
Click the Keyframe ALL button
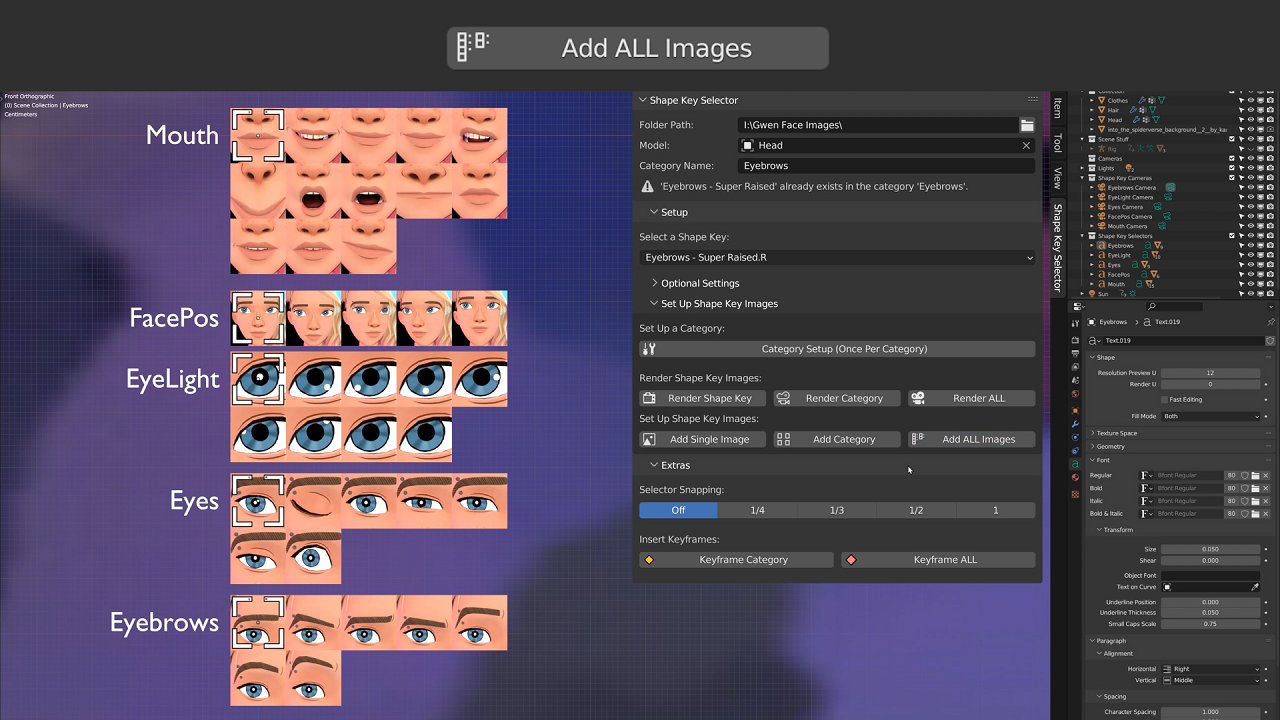pyautogui.click(x=938, y=560)
